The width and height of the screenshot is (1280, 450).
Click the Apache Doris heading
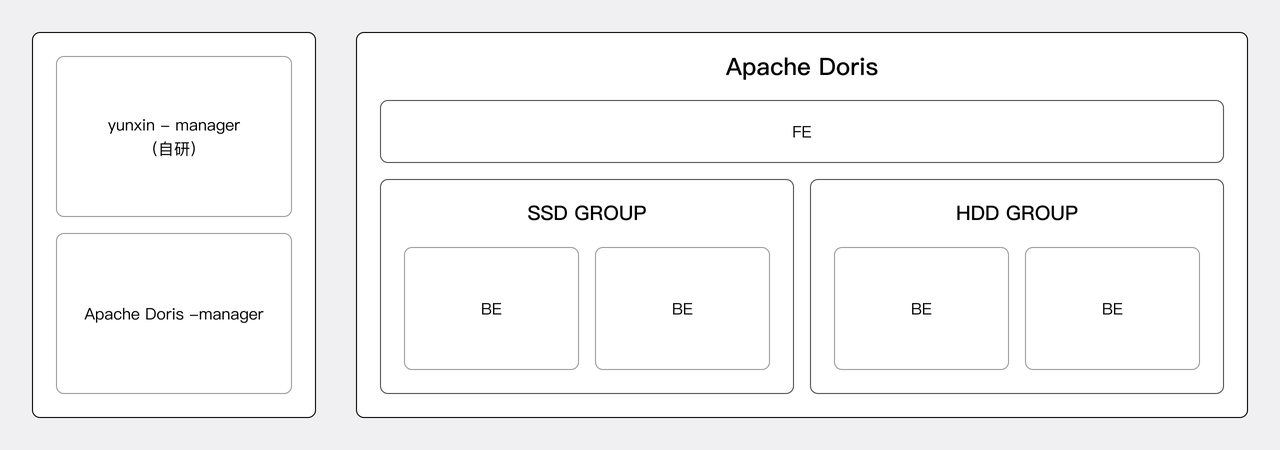[x=801, y=67]
